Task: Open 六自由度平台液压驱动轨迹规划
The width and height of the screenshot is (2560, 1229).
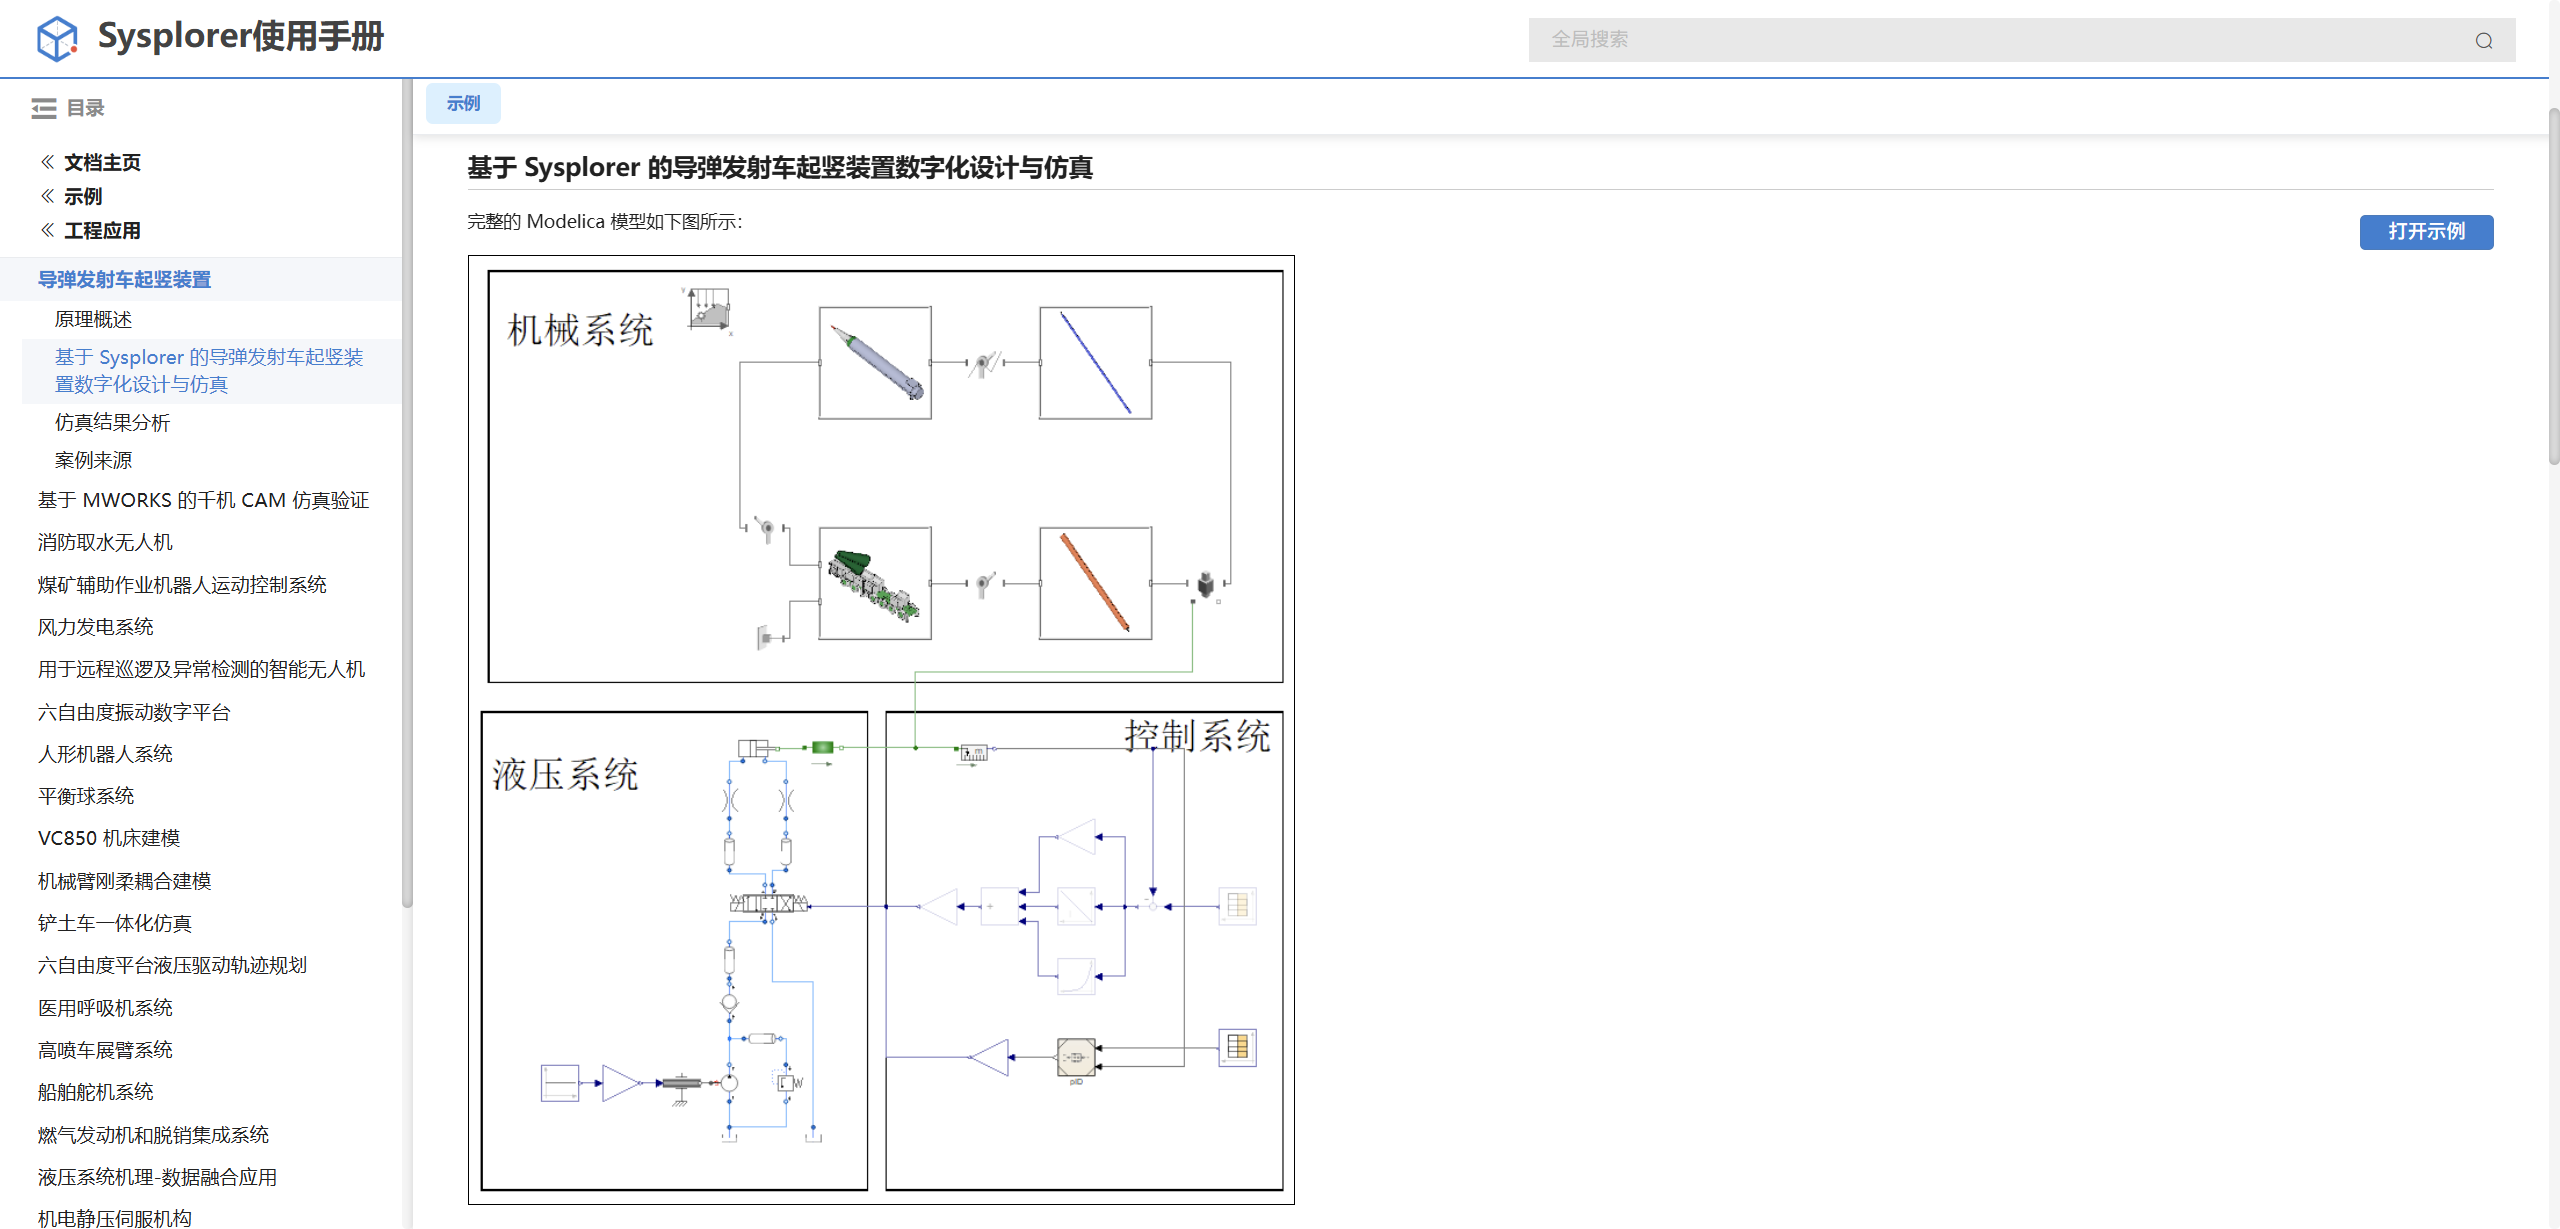Action: [173, 965]
